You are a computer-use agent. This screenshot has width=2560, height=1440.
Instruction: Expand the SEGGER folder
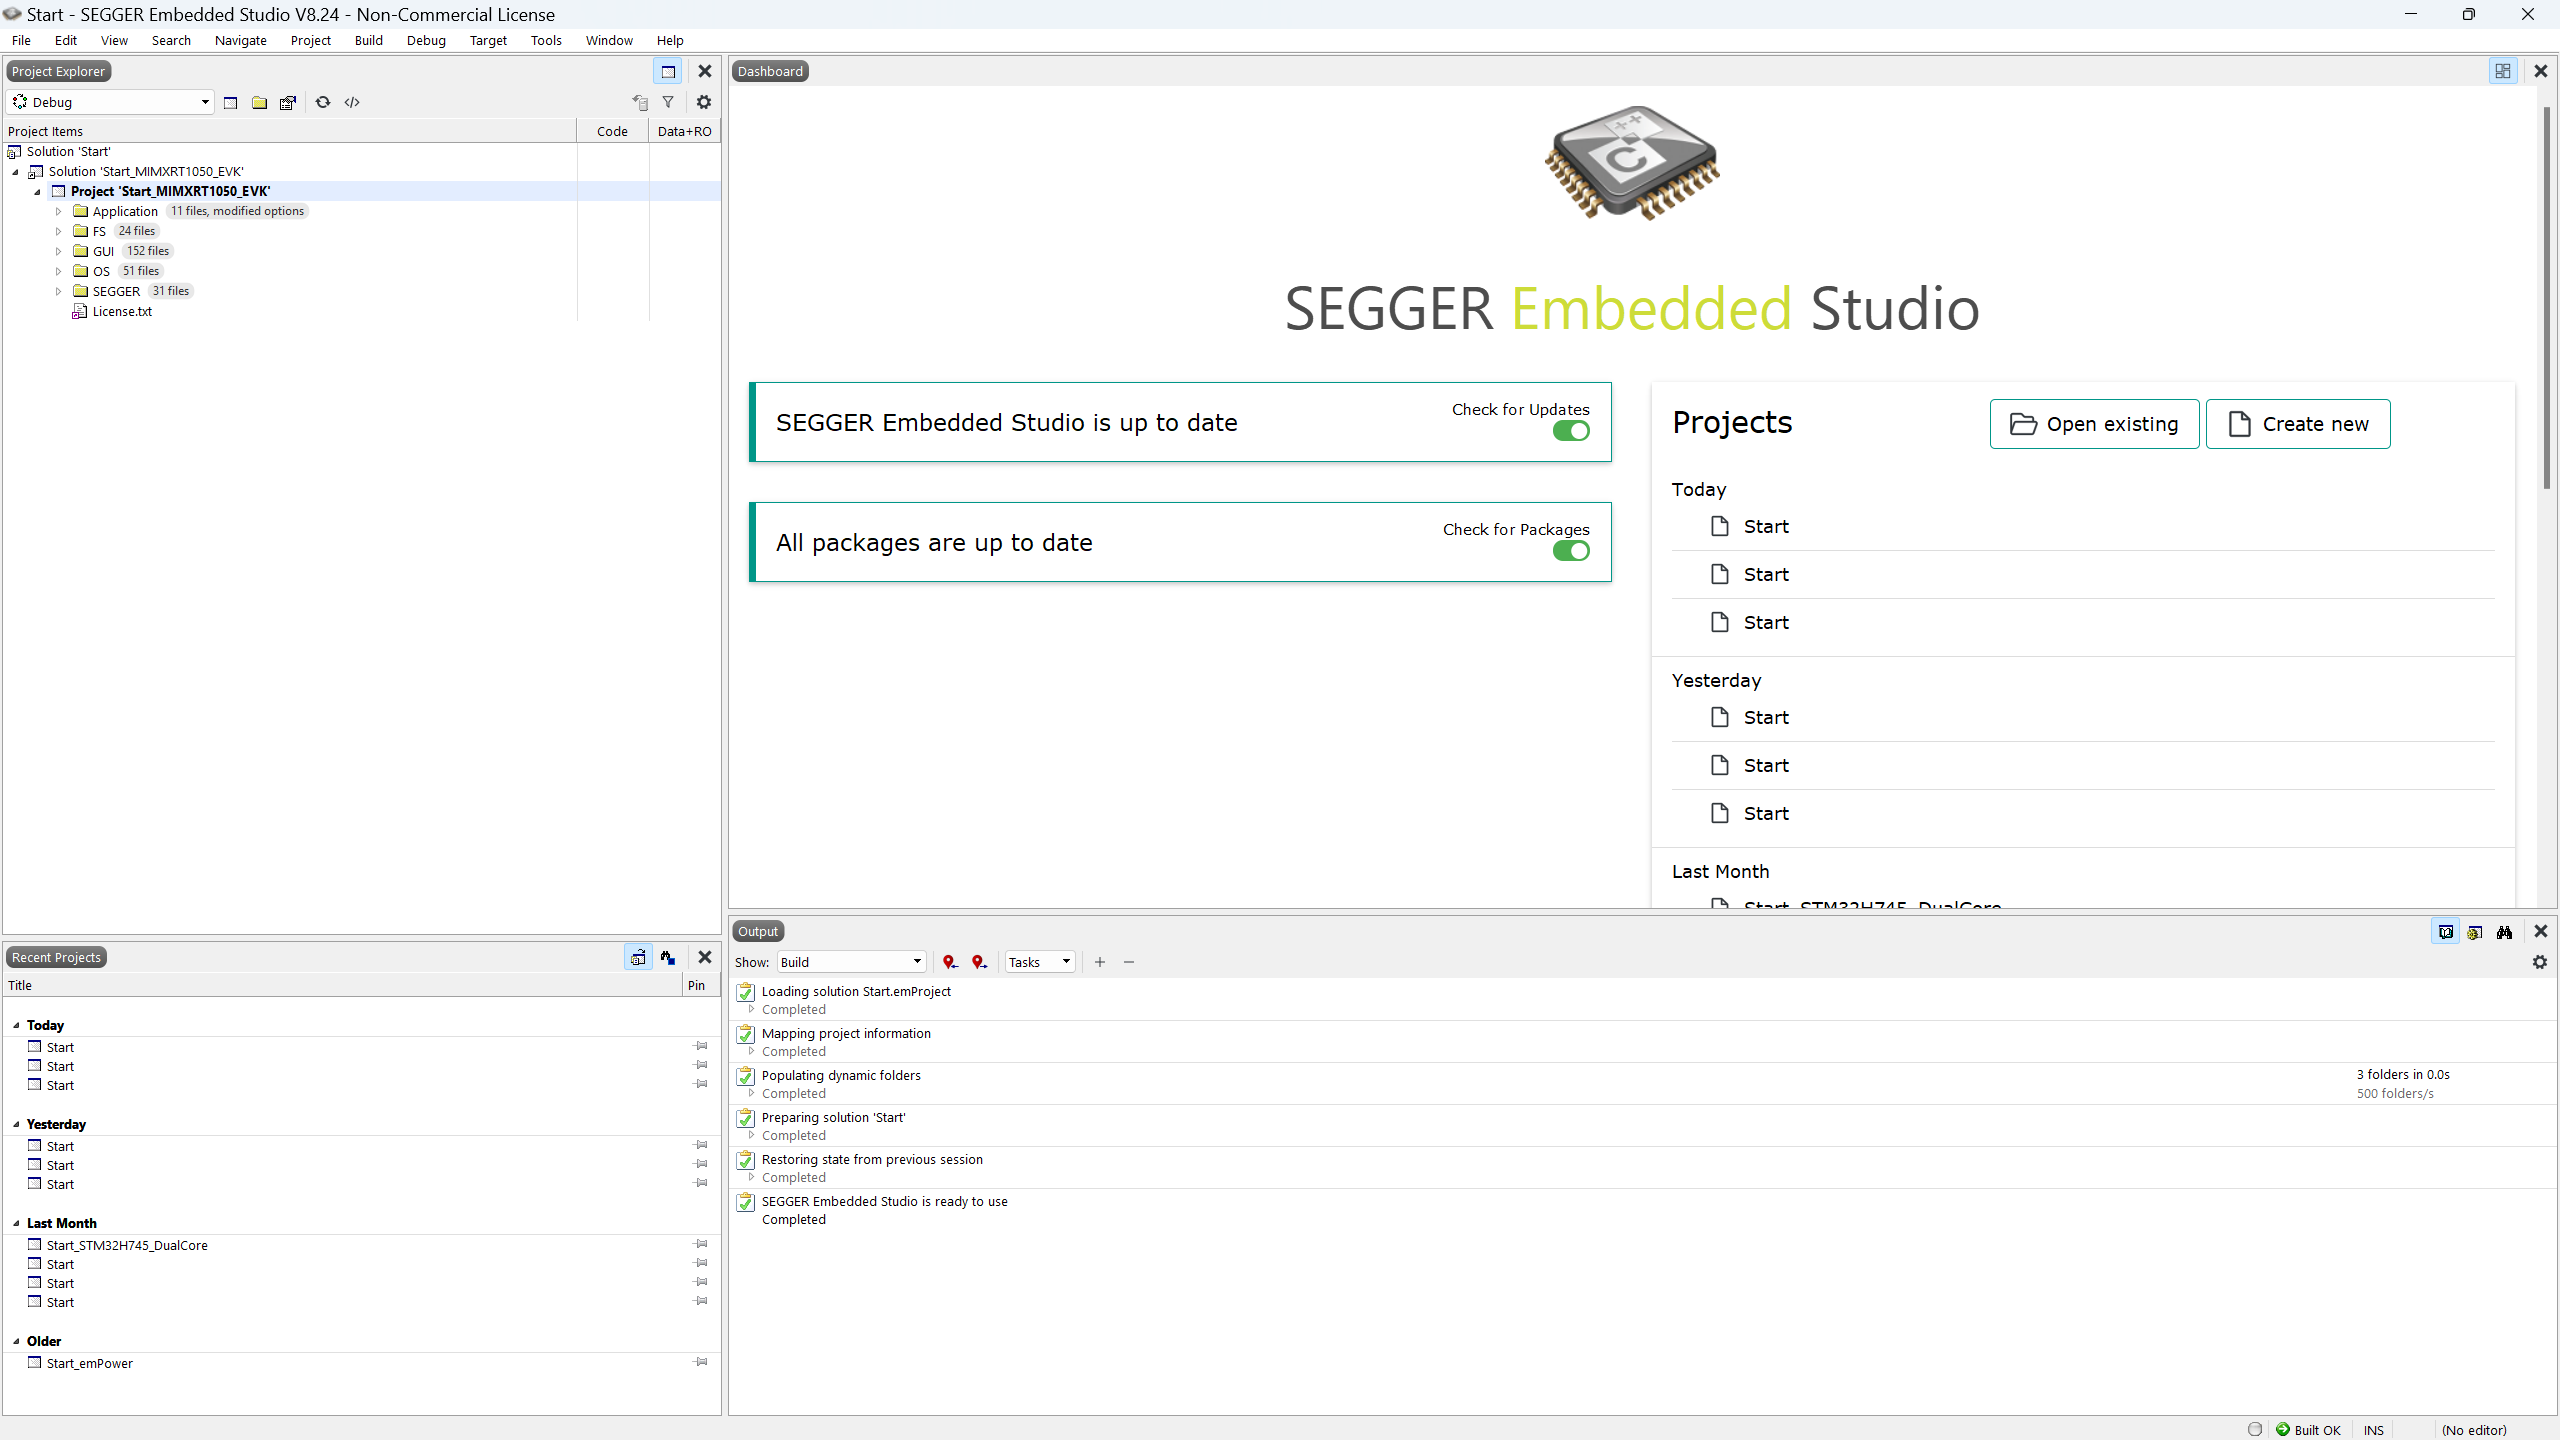58,292
